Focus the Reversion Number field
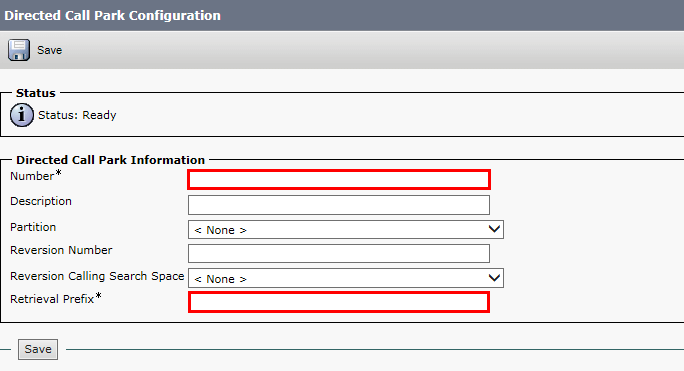The image size is (684, 371). (339, 254)
